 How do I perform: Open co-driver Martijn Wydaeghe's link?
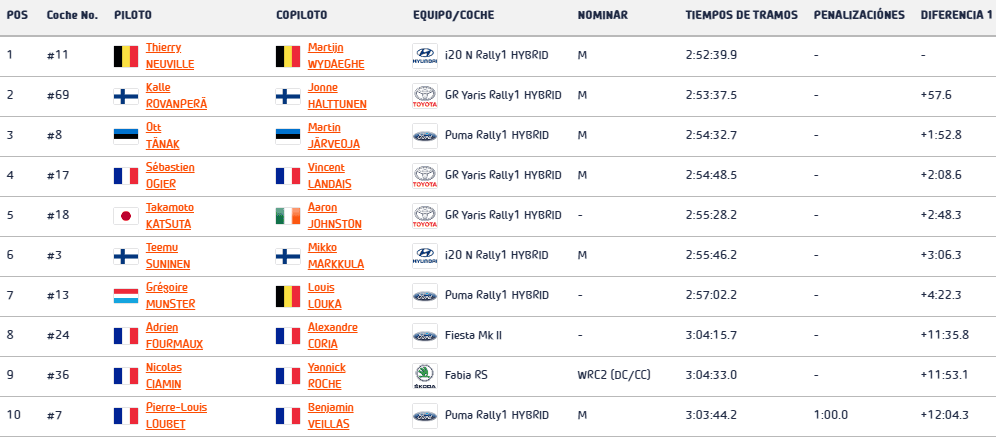coord(335,56)
